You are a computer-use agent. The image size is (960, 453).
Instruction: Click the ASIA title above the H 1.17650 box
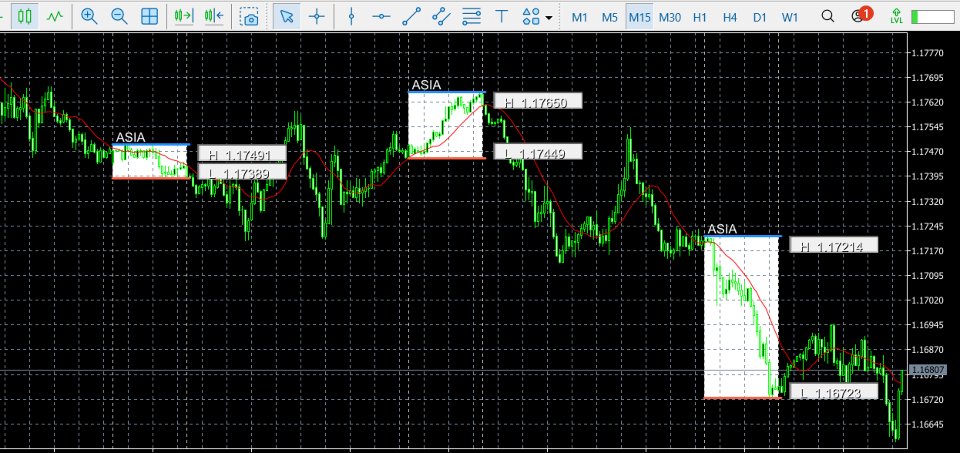tap(426, 85)
